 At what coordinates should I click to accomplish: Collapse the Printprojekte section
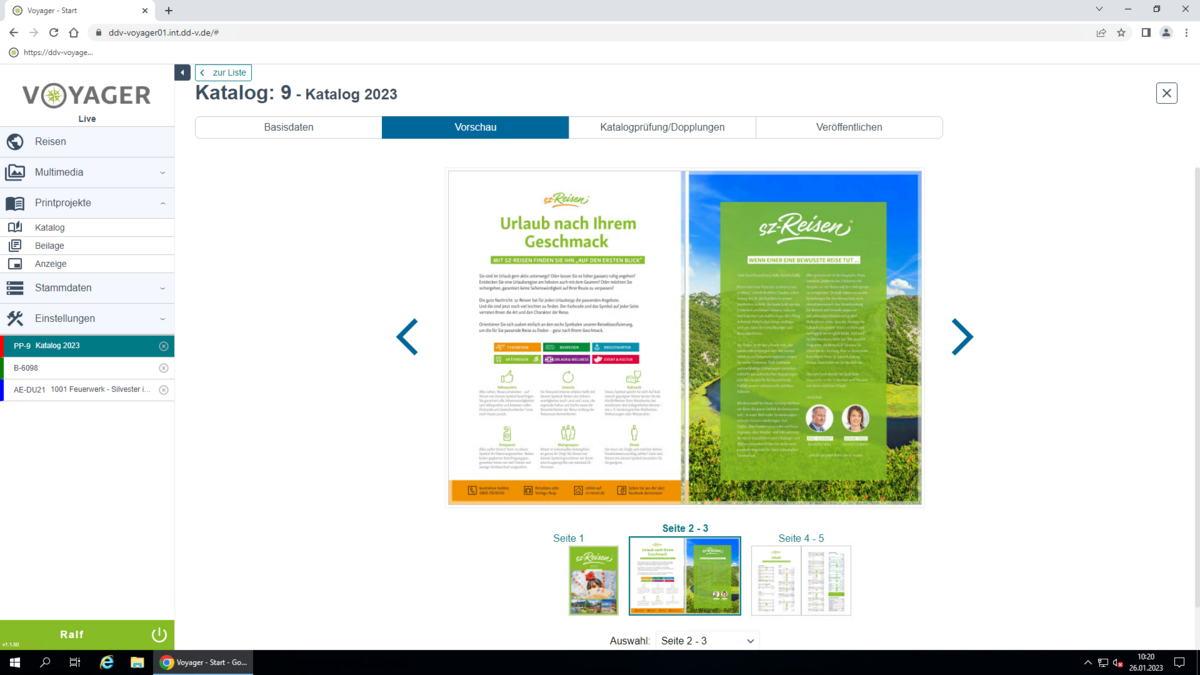[x=87, y=203]
